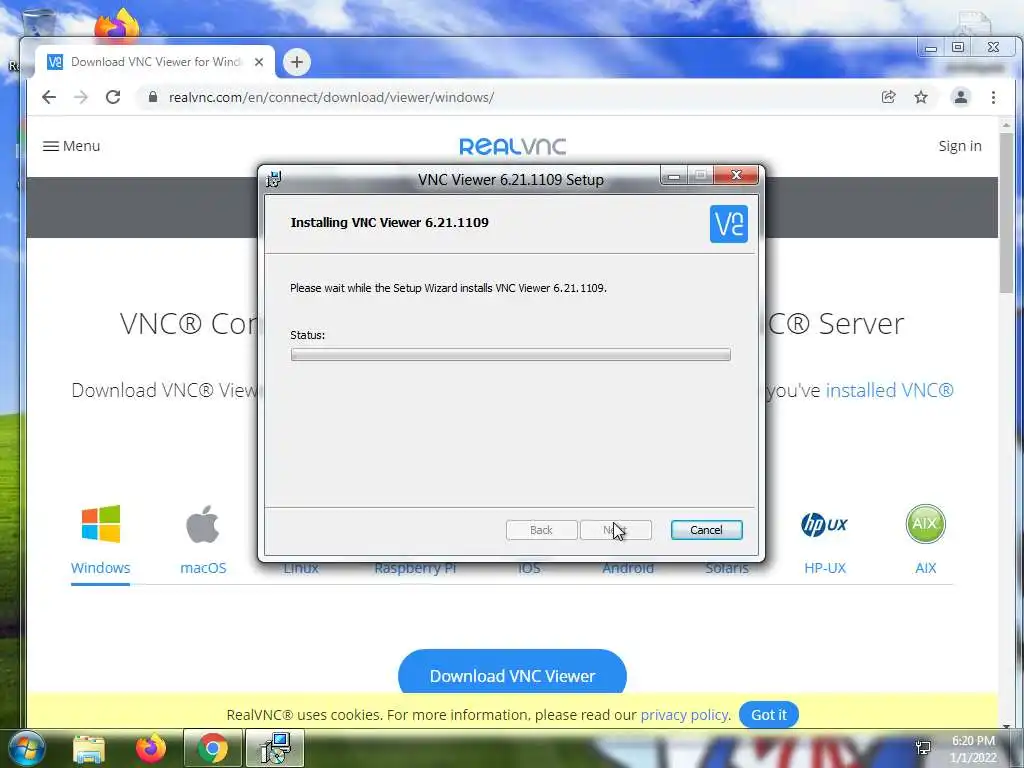
Task: Open the RealVNC hamburger Menu
Action: [71, 146]
